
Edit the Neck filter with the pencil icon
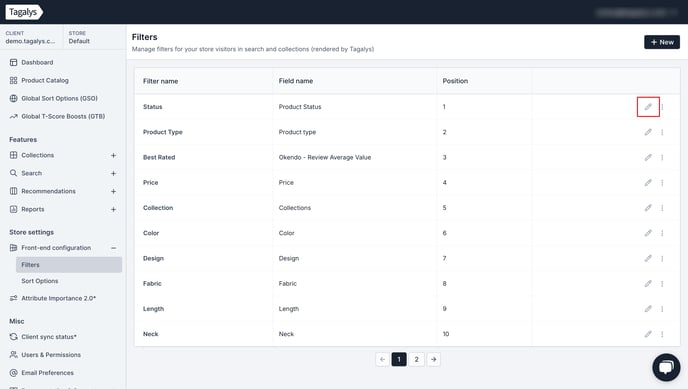(648, 334)
